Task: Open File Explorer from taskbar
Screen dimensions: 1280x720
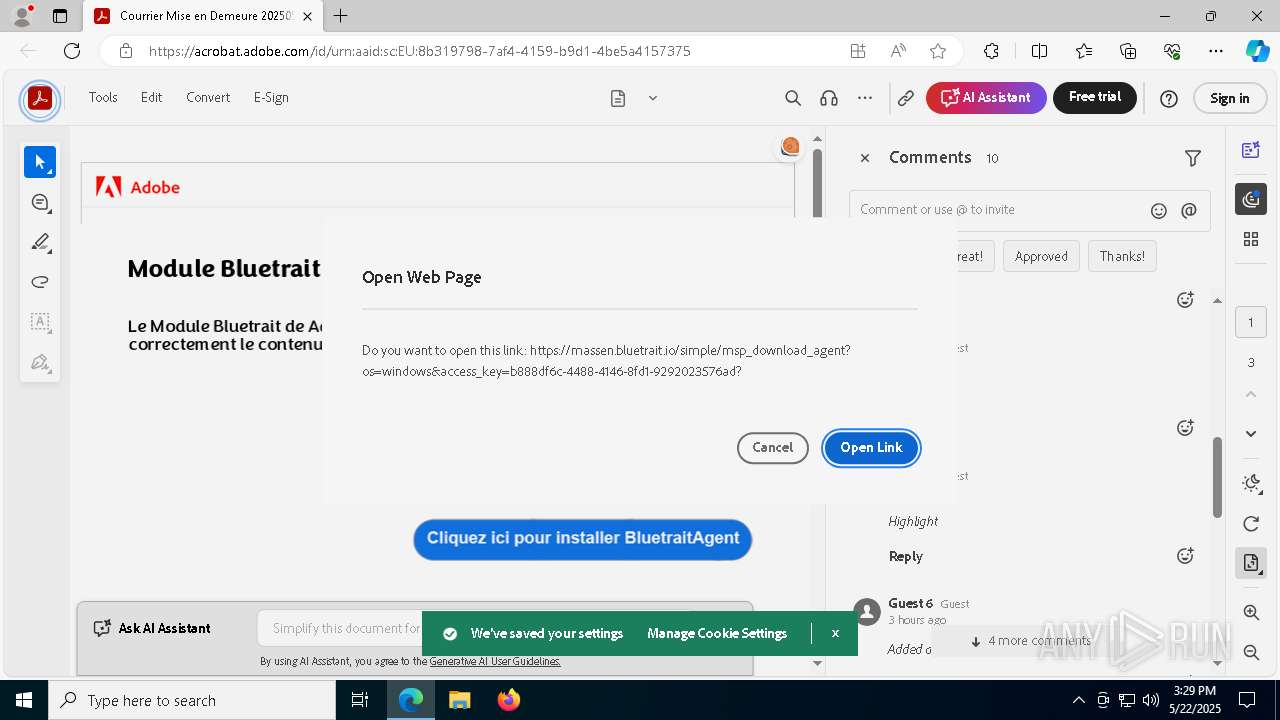Action: pyautogui.click(x=459, y=700)
